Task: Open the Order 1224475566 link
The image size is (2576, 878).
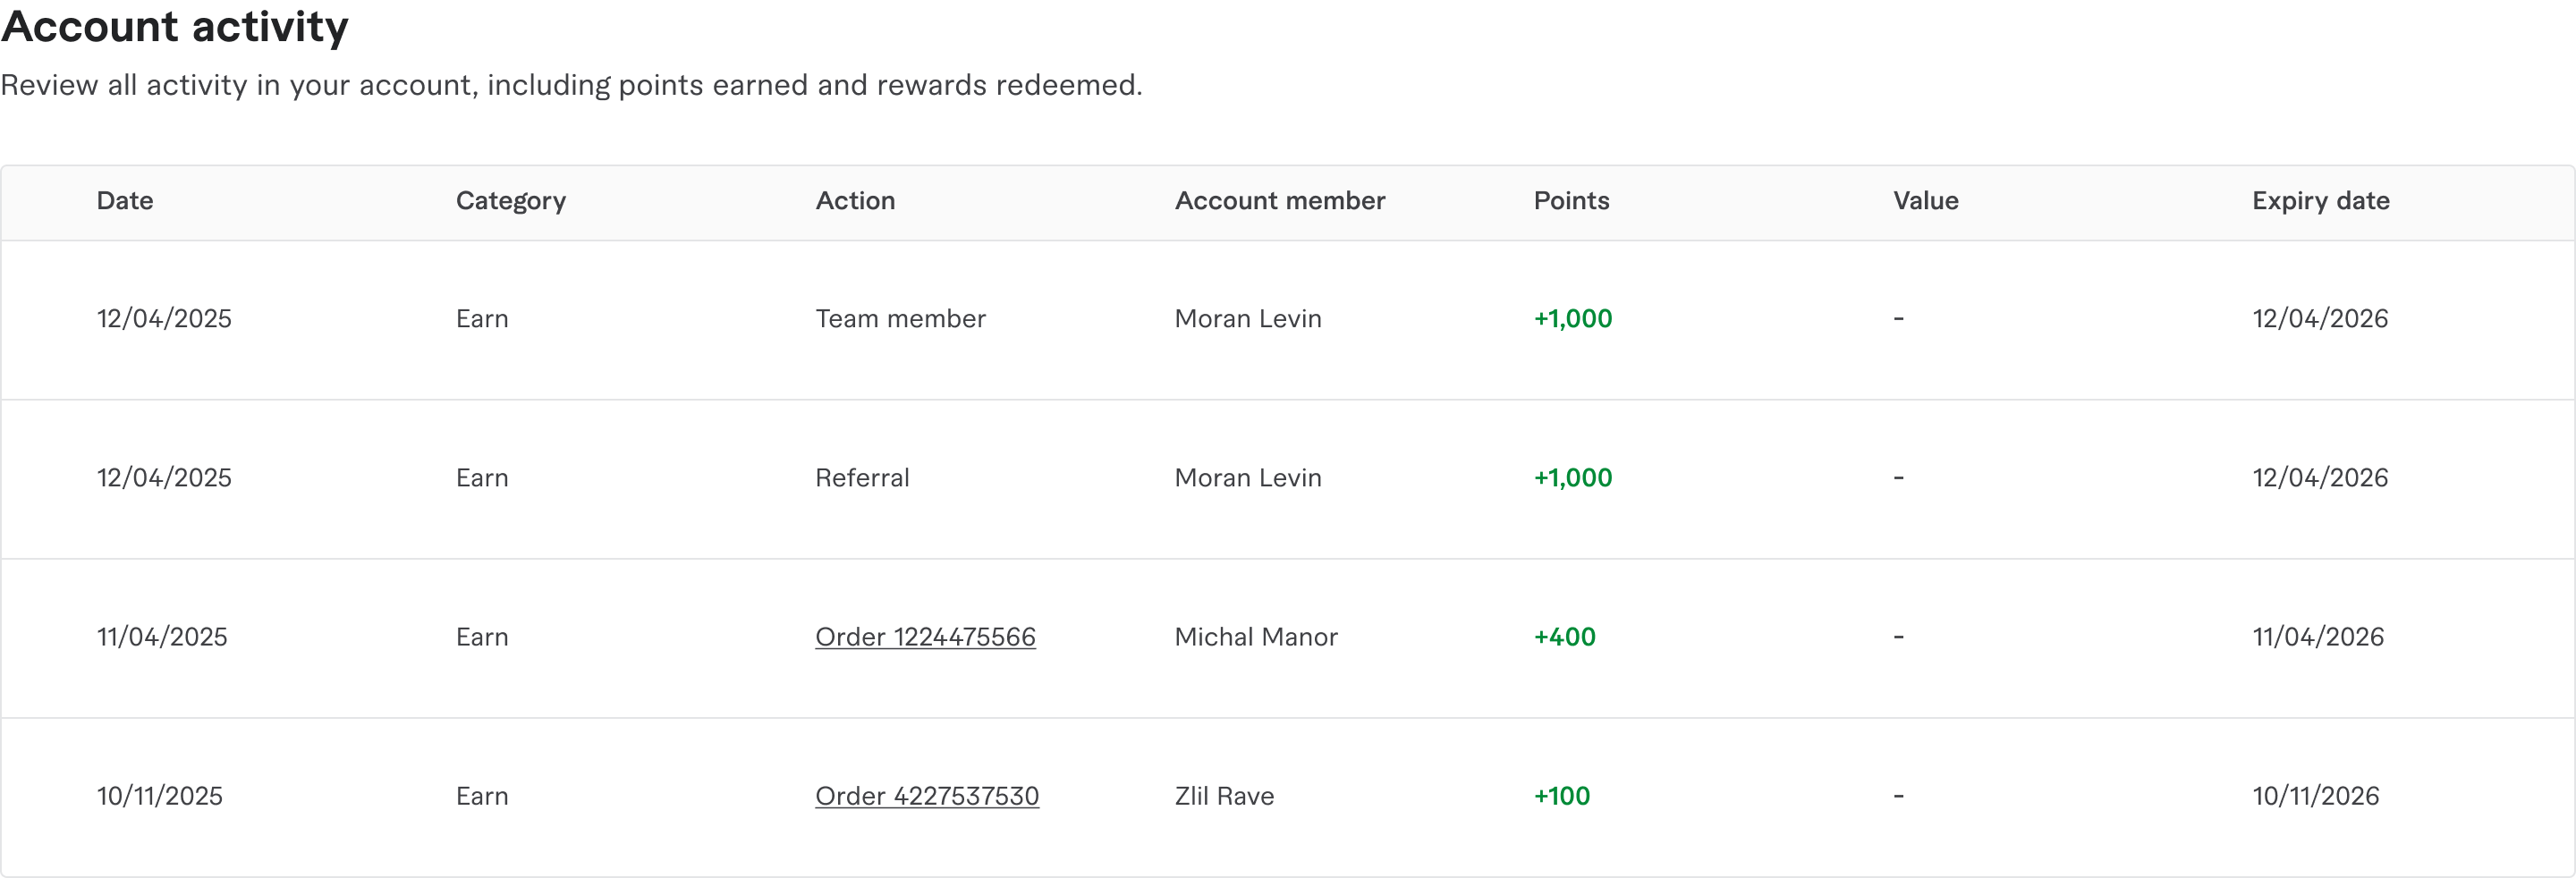Action: [925, 637]
